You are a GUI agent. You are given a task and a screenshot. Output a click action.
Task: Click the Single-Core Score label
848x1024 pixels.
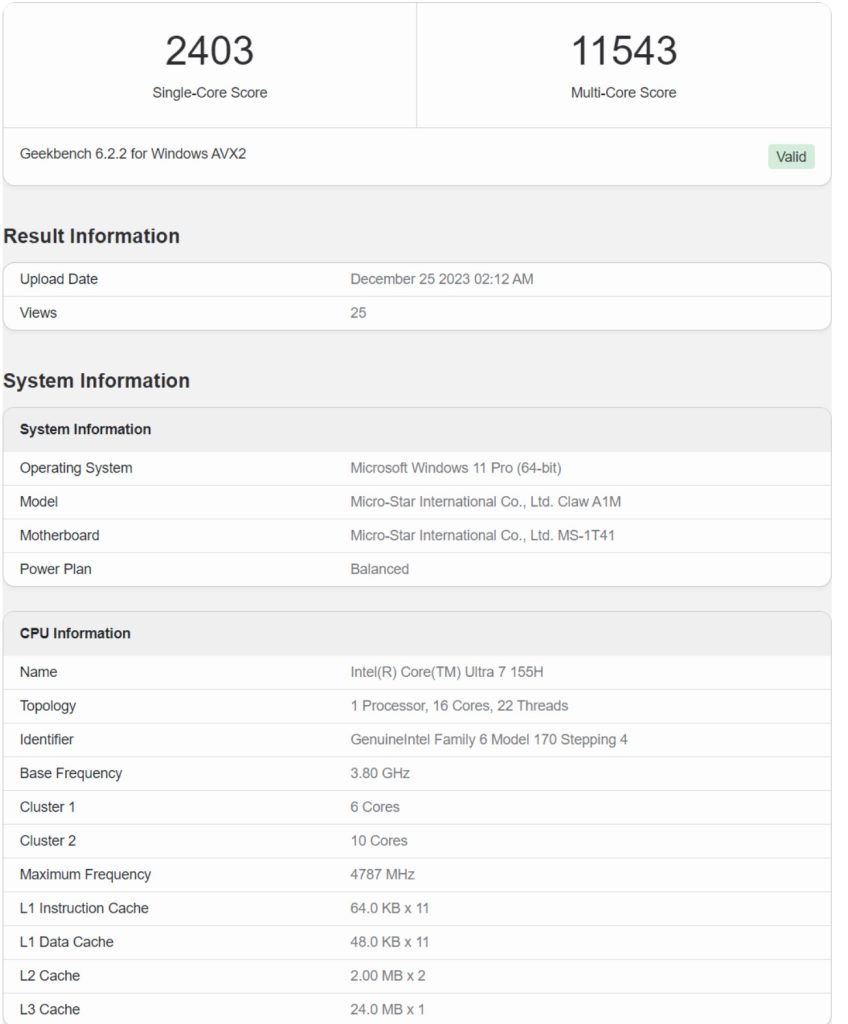point(210,93)
